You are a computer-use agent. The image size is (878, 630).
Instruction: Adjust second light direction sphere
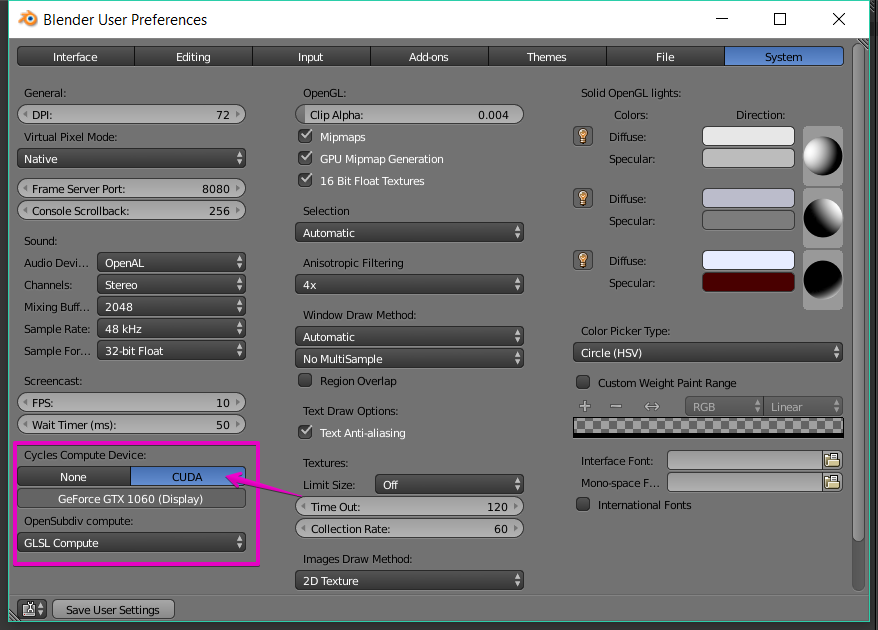tap(823, 218)
